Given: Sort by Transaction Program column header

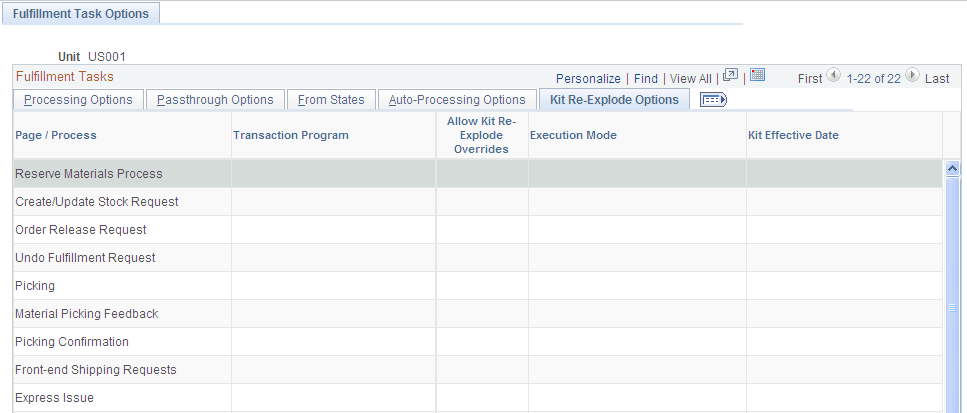Looking at the screenshot, I should coord(290,136).
